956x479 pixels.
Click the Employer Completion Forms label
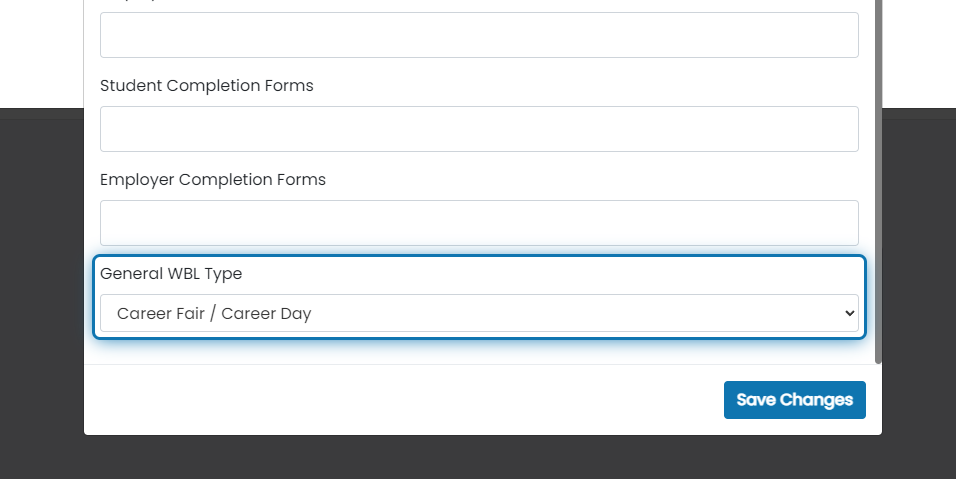point(213,180)
